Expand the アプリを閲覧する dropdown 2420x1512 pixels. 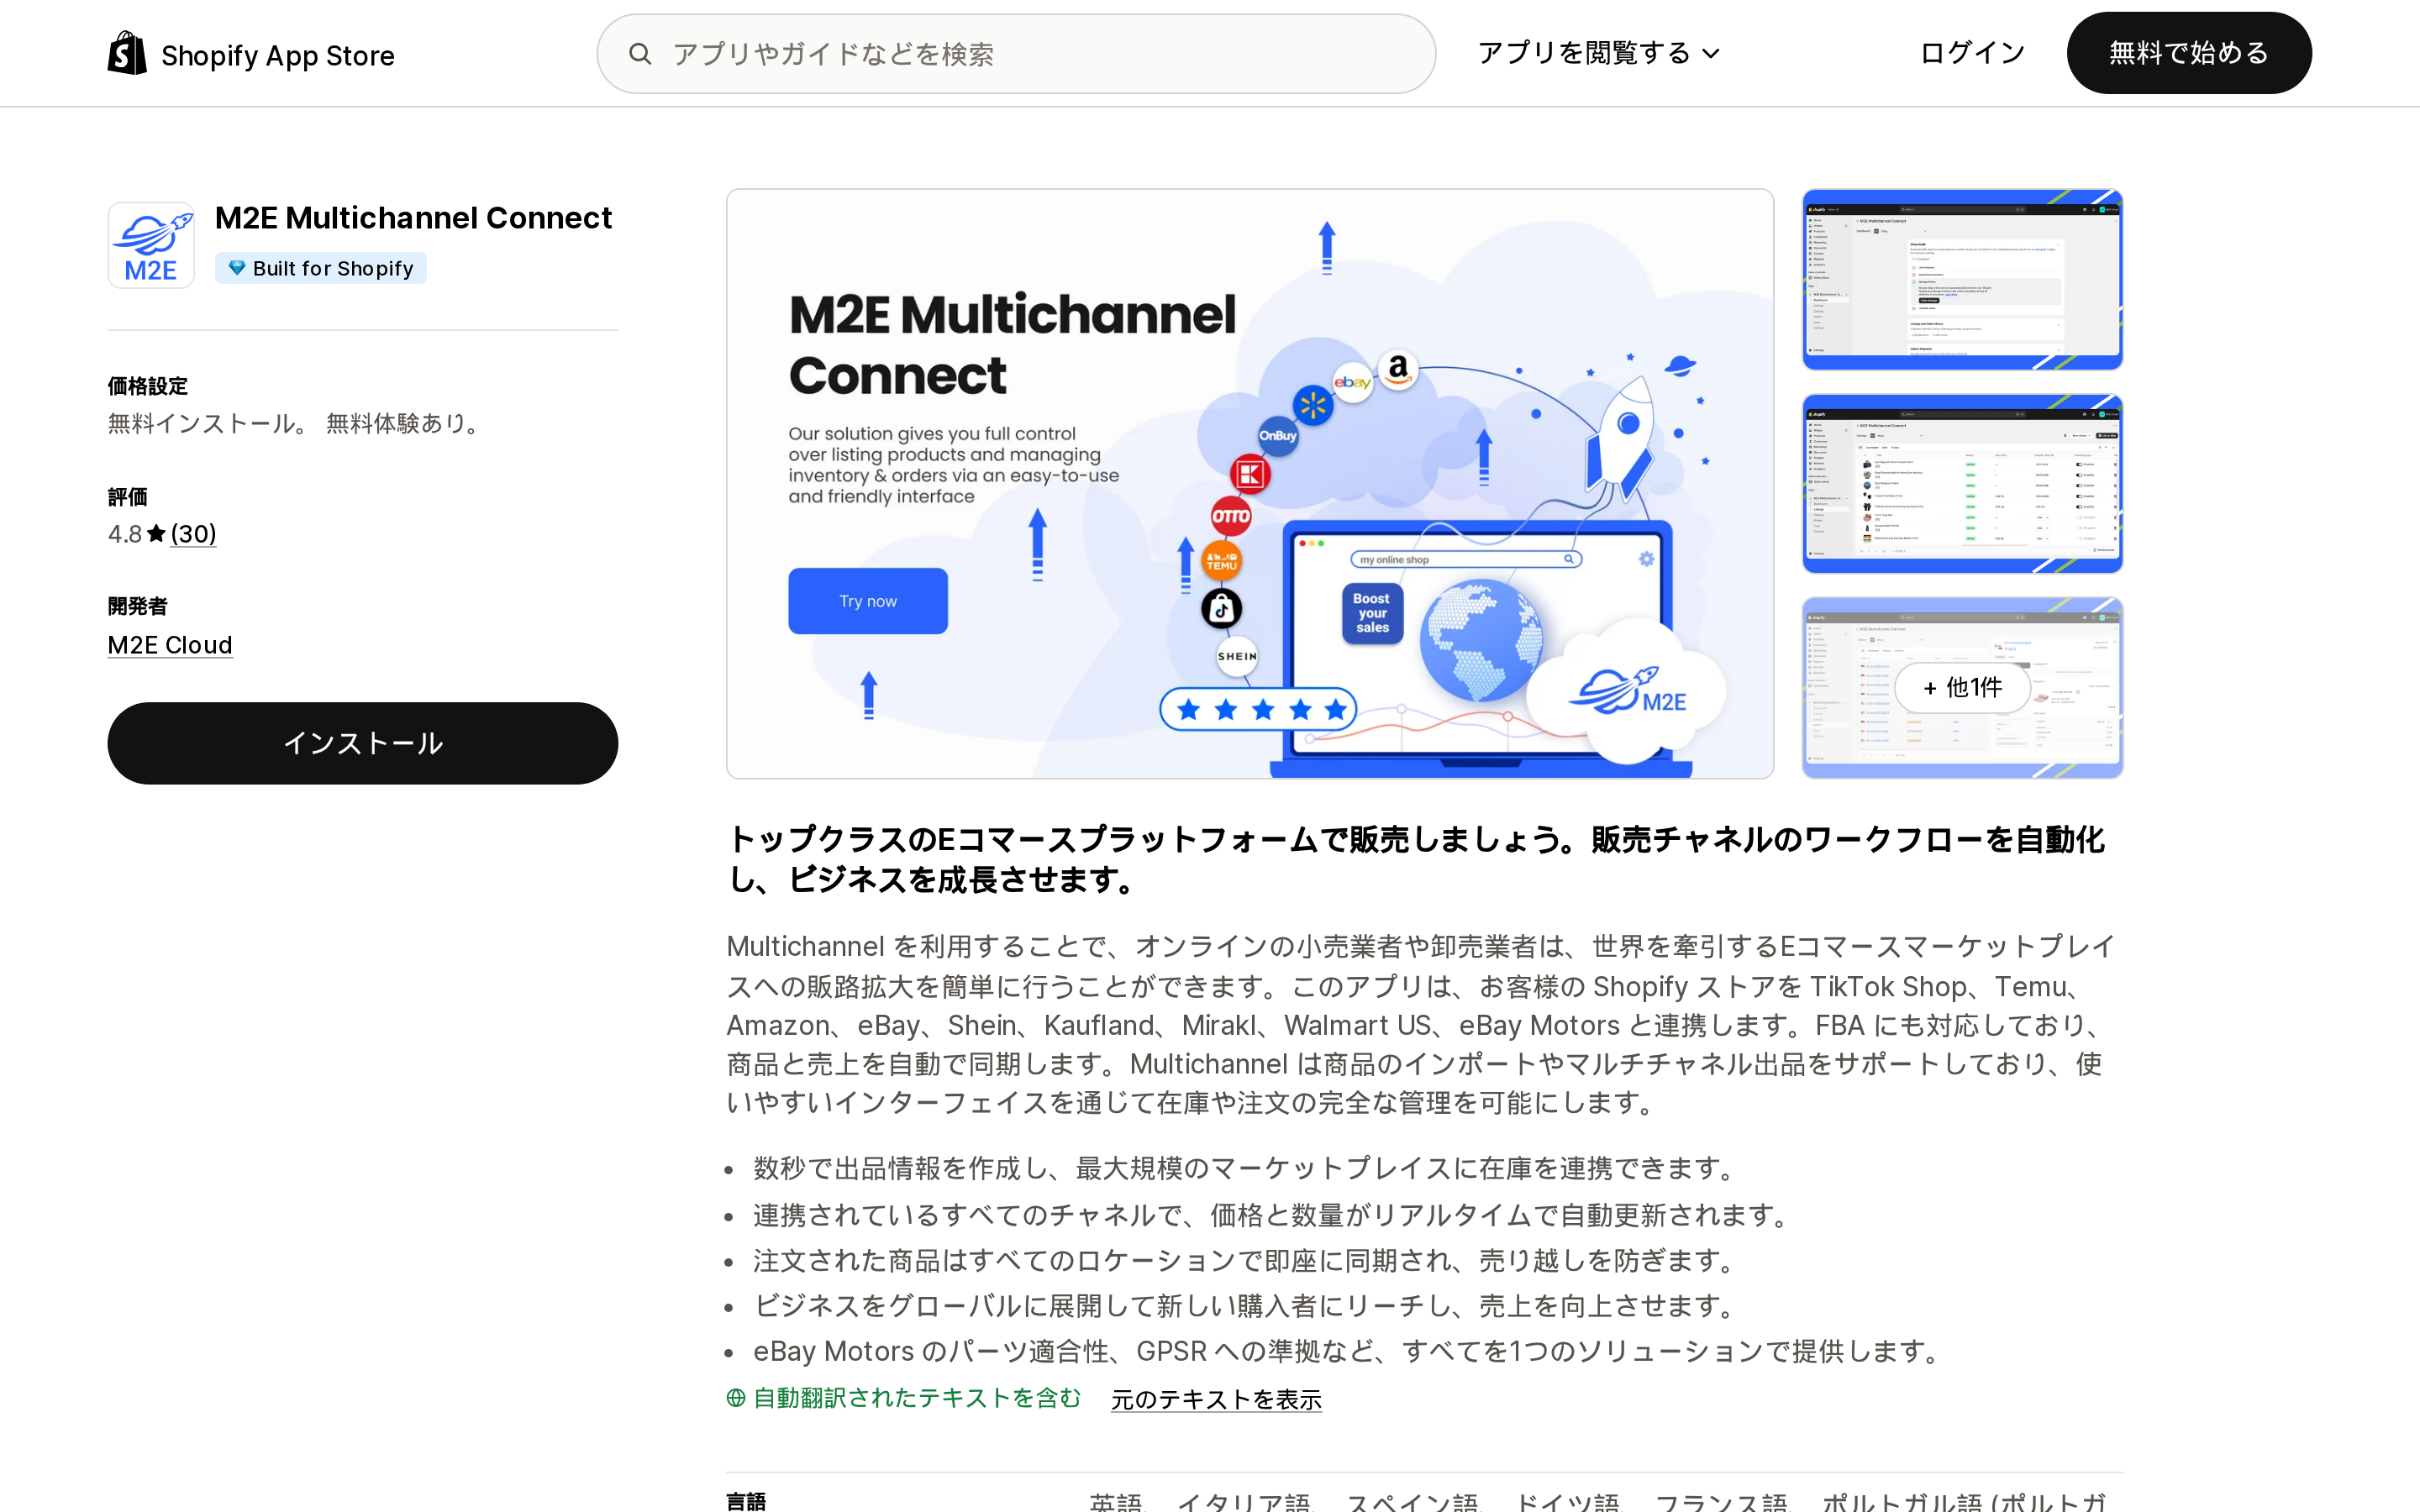[1598, 53]
